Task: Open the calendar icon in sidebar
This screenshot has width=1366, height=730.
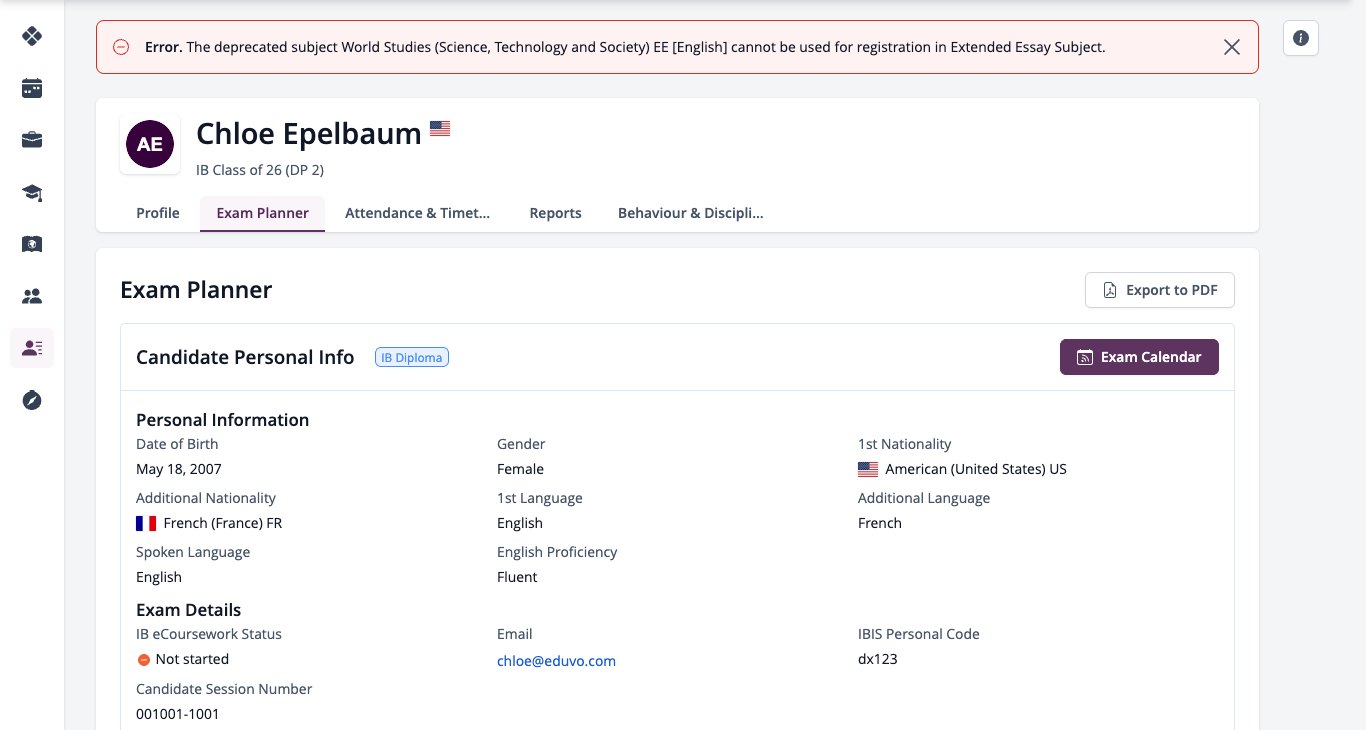Action: pos(32,88)
